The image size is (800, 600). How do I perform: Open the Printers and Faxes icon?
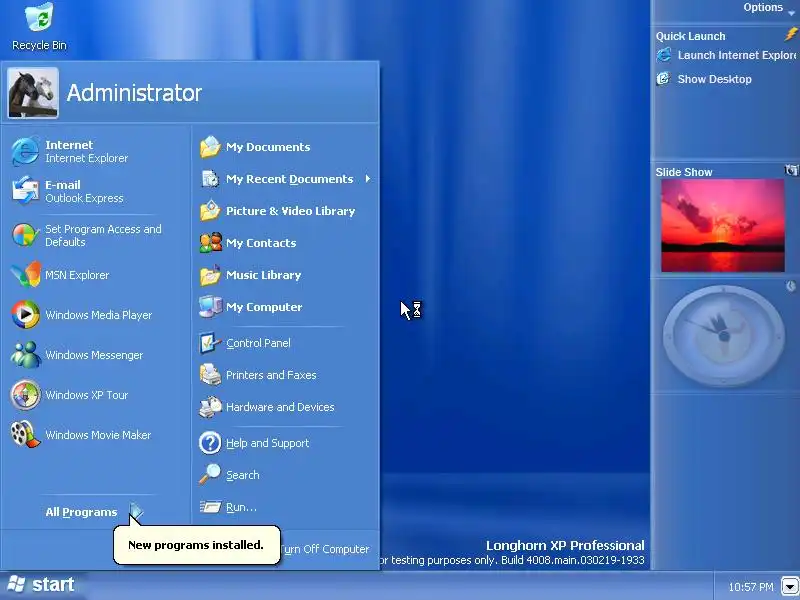210,375
